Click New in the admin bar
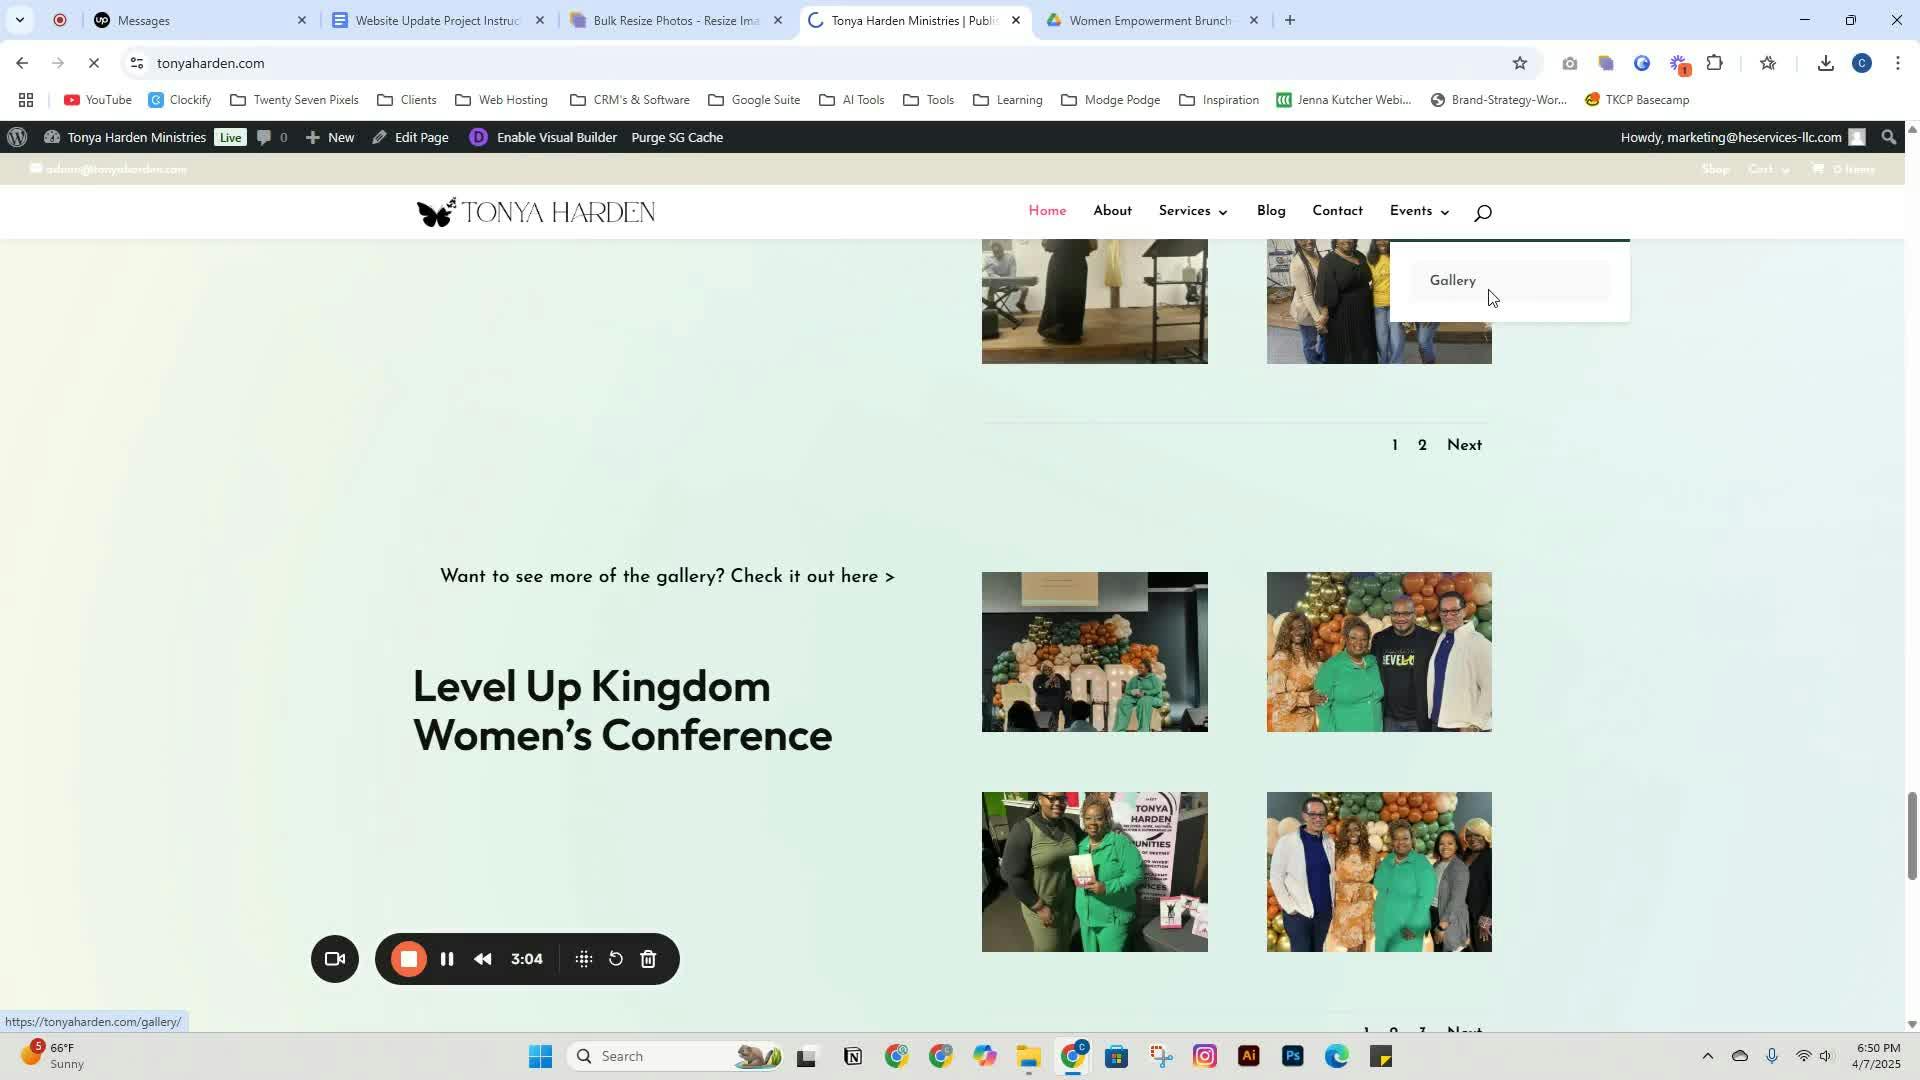This screenshot has height=1080, width=1920. point(330,137)
